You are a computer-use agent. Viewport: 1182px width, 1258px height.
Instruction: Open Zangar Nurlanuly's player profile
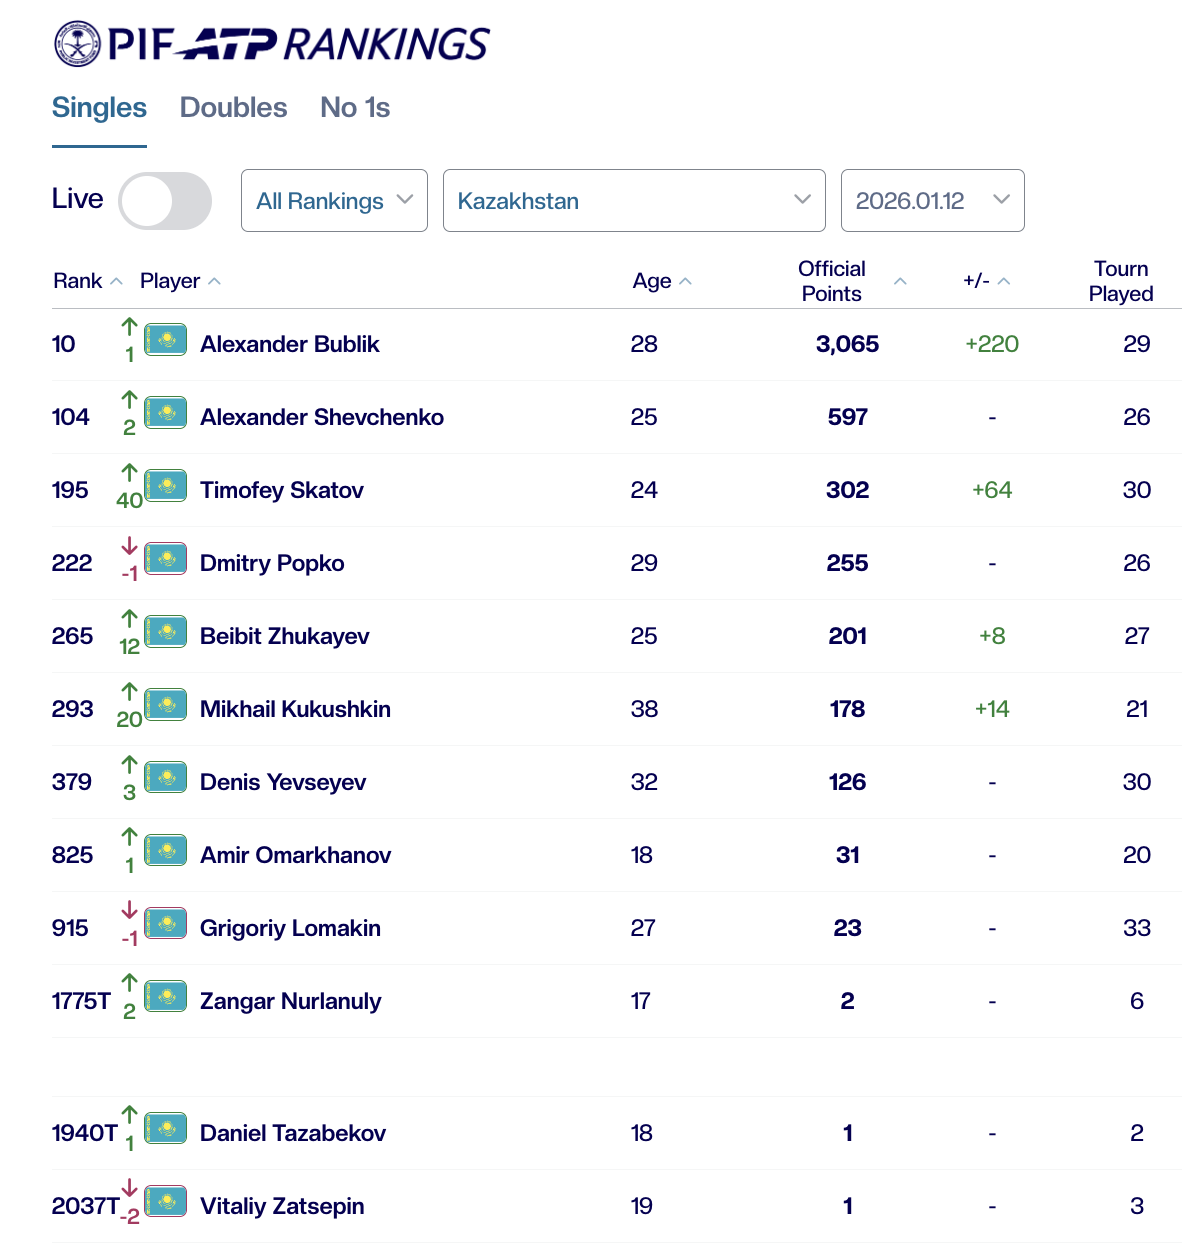point(290,1001)
